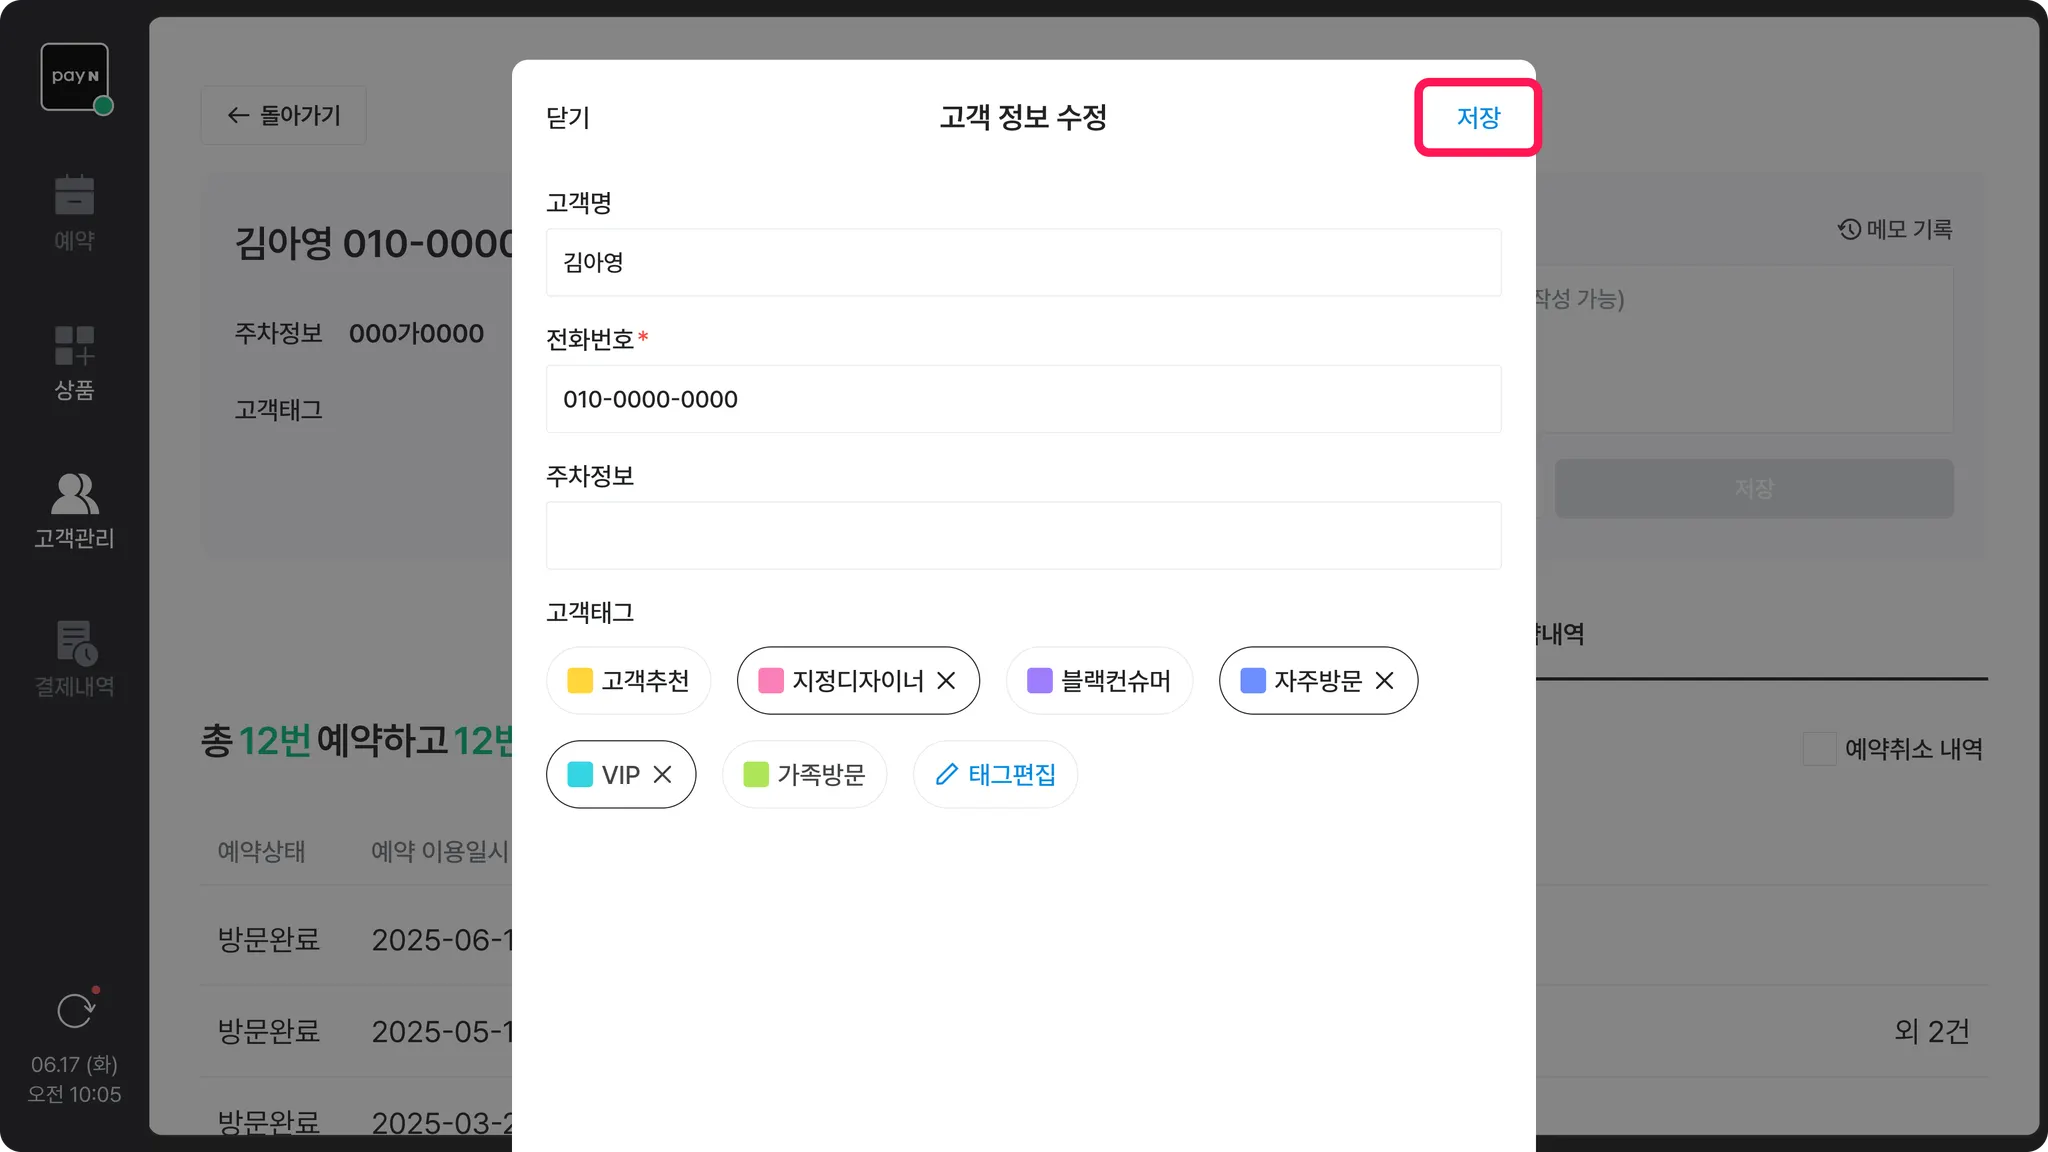
Task: Click the payN logo icon
Action: tap(75, 77)
